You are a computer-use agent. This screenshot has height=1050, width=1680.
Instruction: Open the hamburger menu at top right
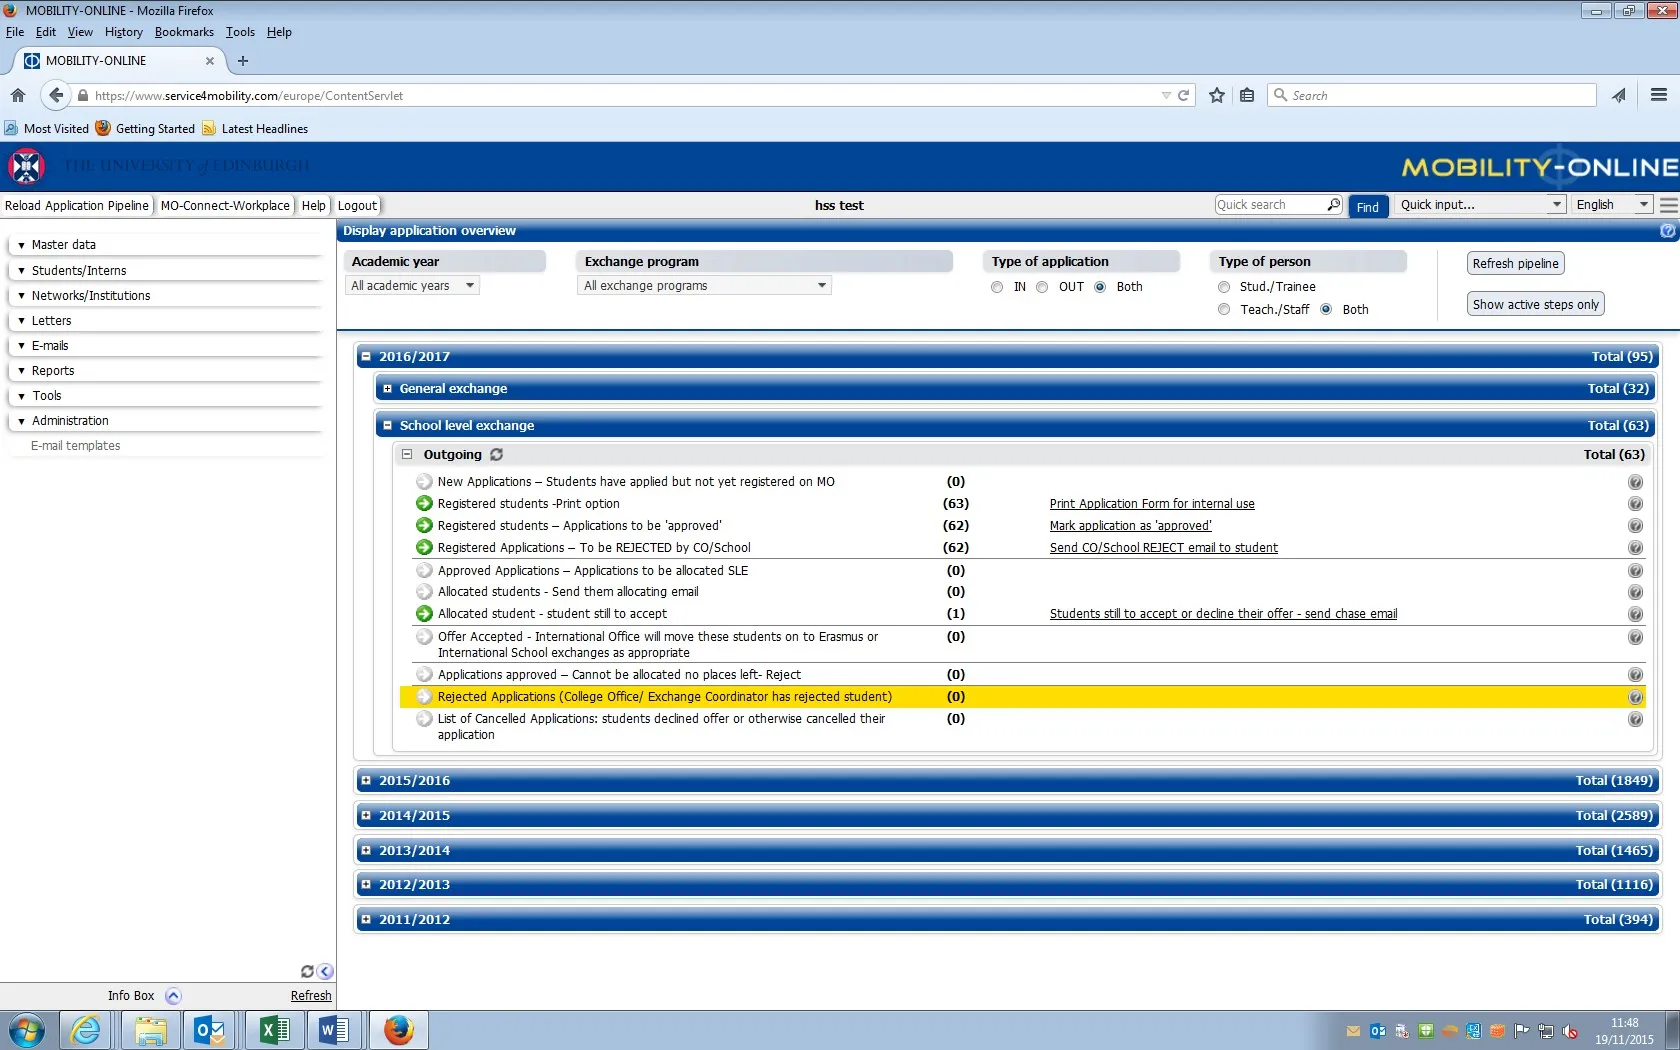click(x=1658, y=95)
